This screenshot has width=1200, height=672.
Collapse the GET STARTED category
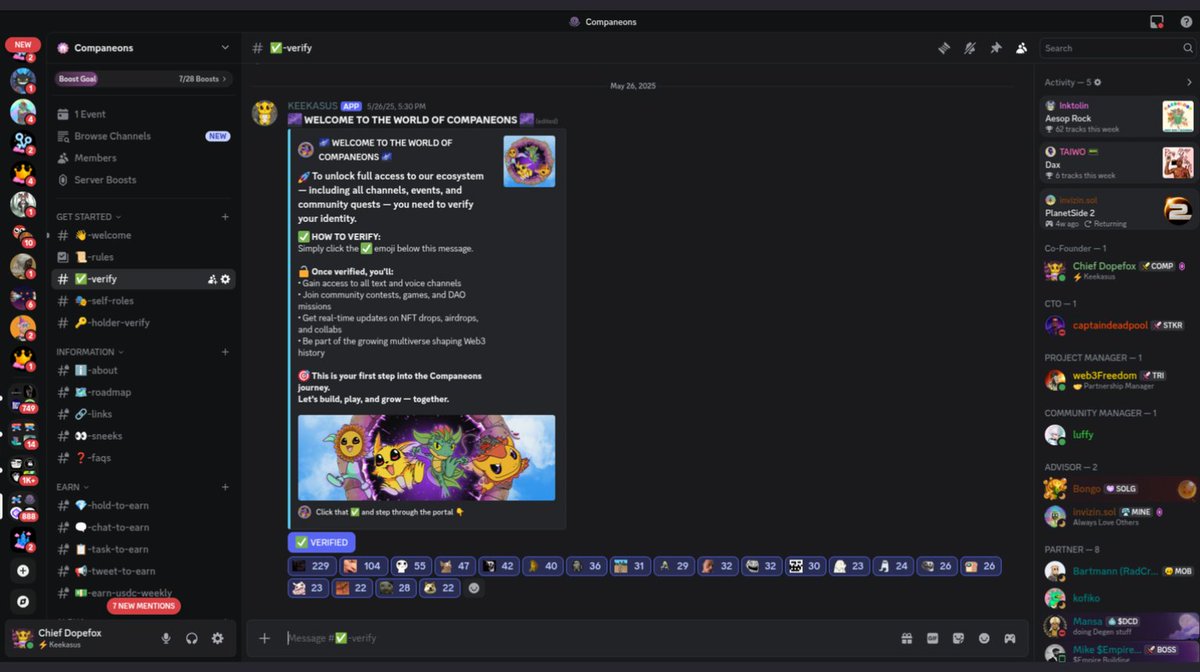(88, 216)
